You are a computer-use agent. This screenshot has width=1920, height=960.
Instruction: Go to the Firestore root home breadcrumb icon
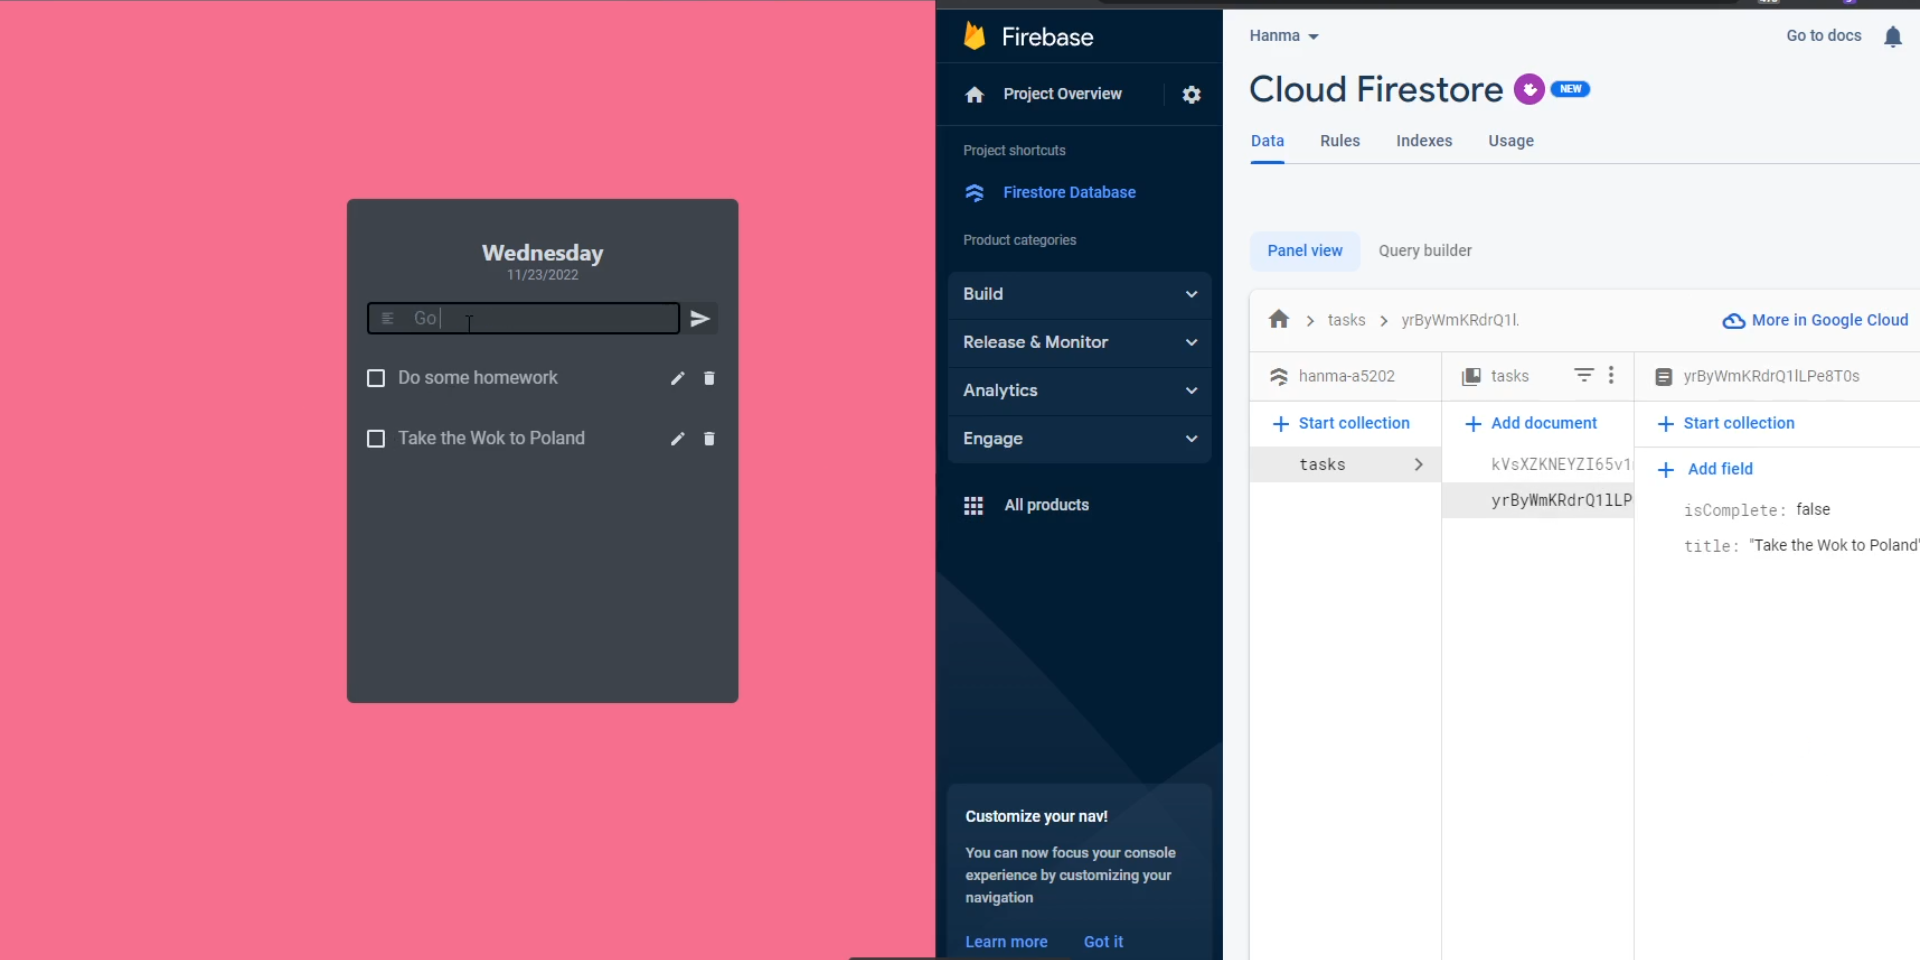tap(1279, 319)
